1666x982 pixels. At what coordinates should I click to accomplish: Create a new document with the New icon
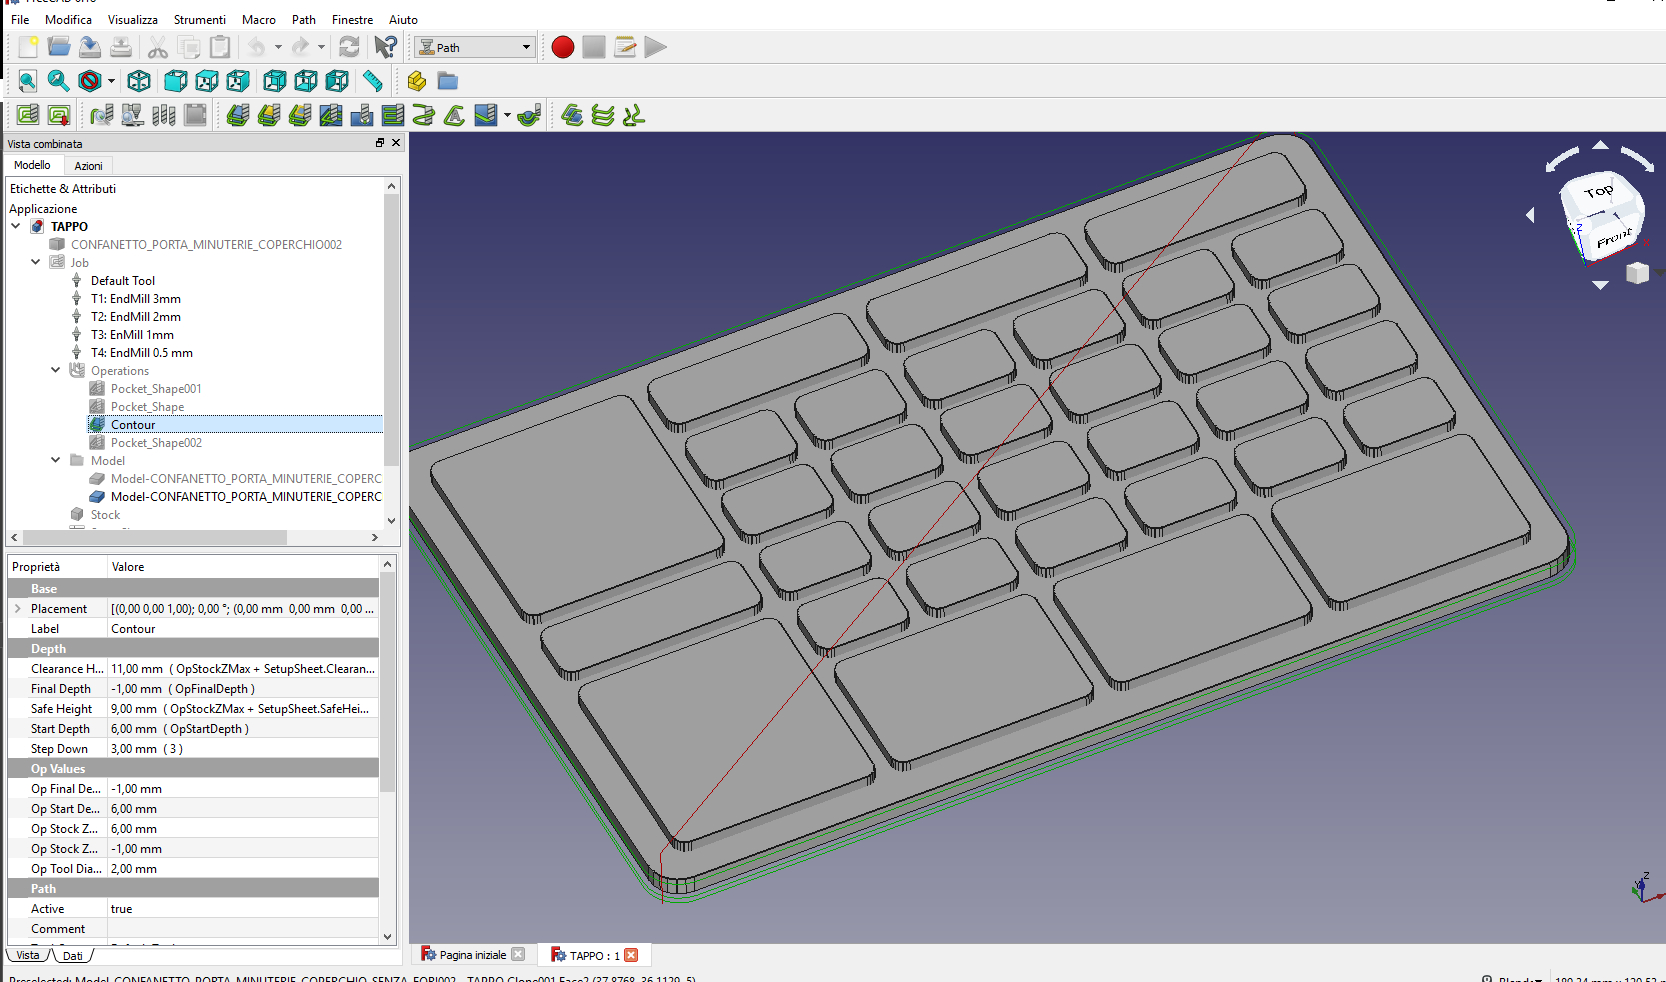click(28, 47)
